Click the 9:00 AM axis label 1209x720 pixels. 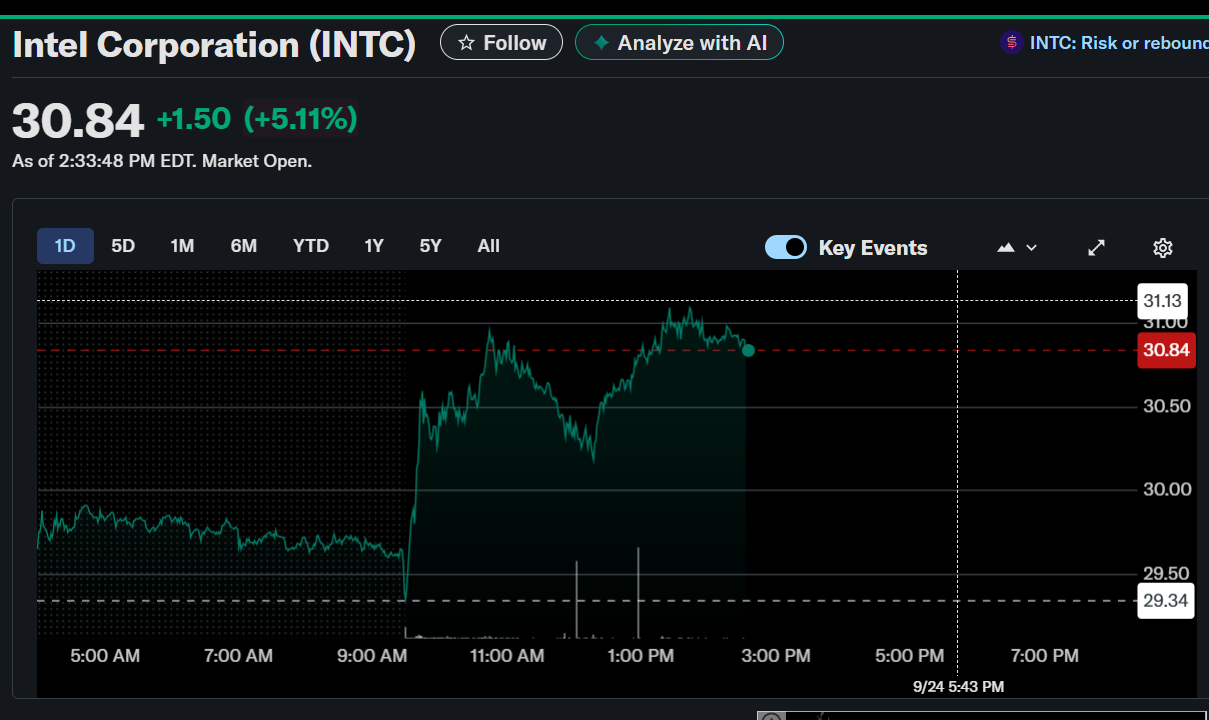coord(371,656)
